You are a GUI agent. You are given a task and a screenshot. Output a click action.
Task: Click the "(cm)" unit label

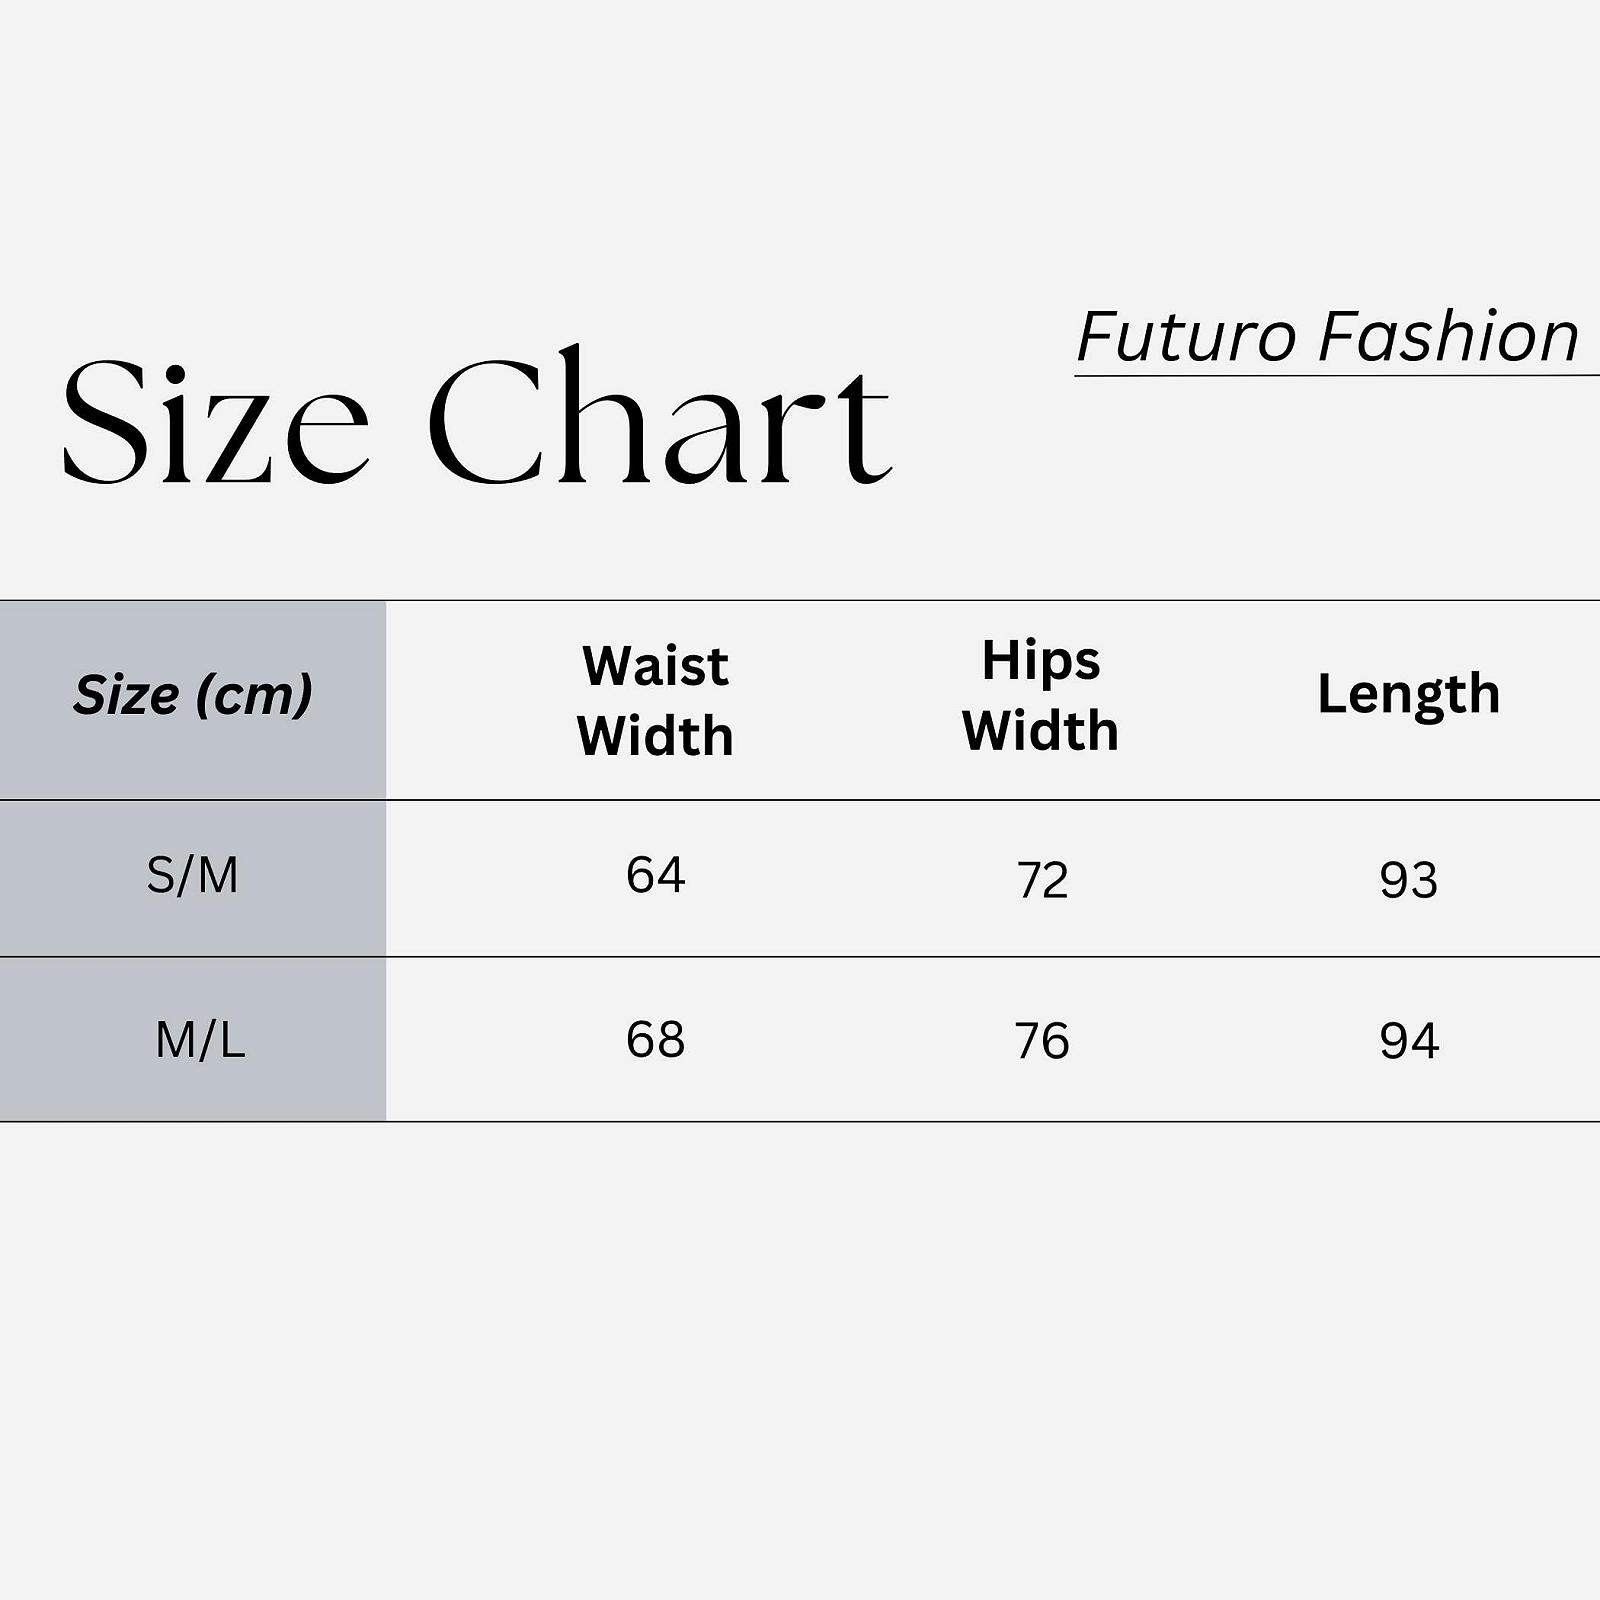pos(254,696)
